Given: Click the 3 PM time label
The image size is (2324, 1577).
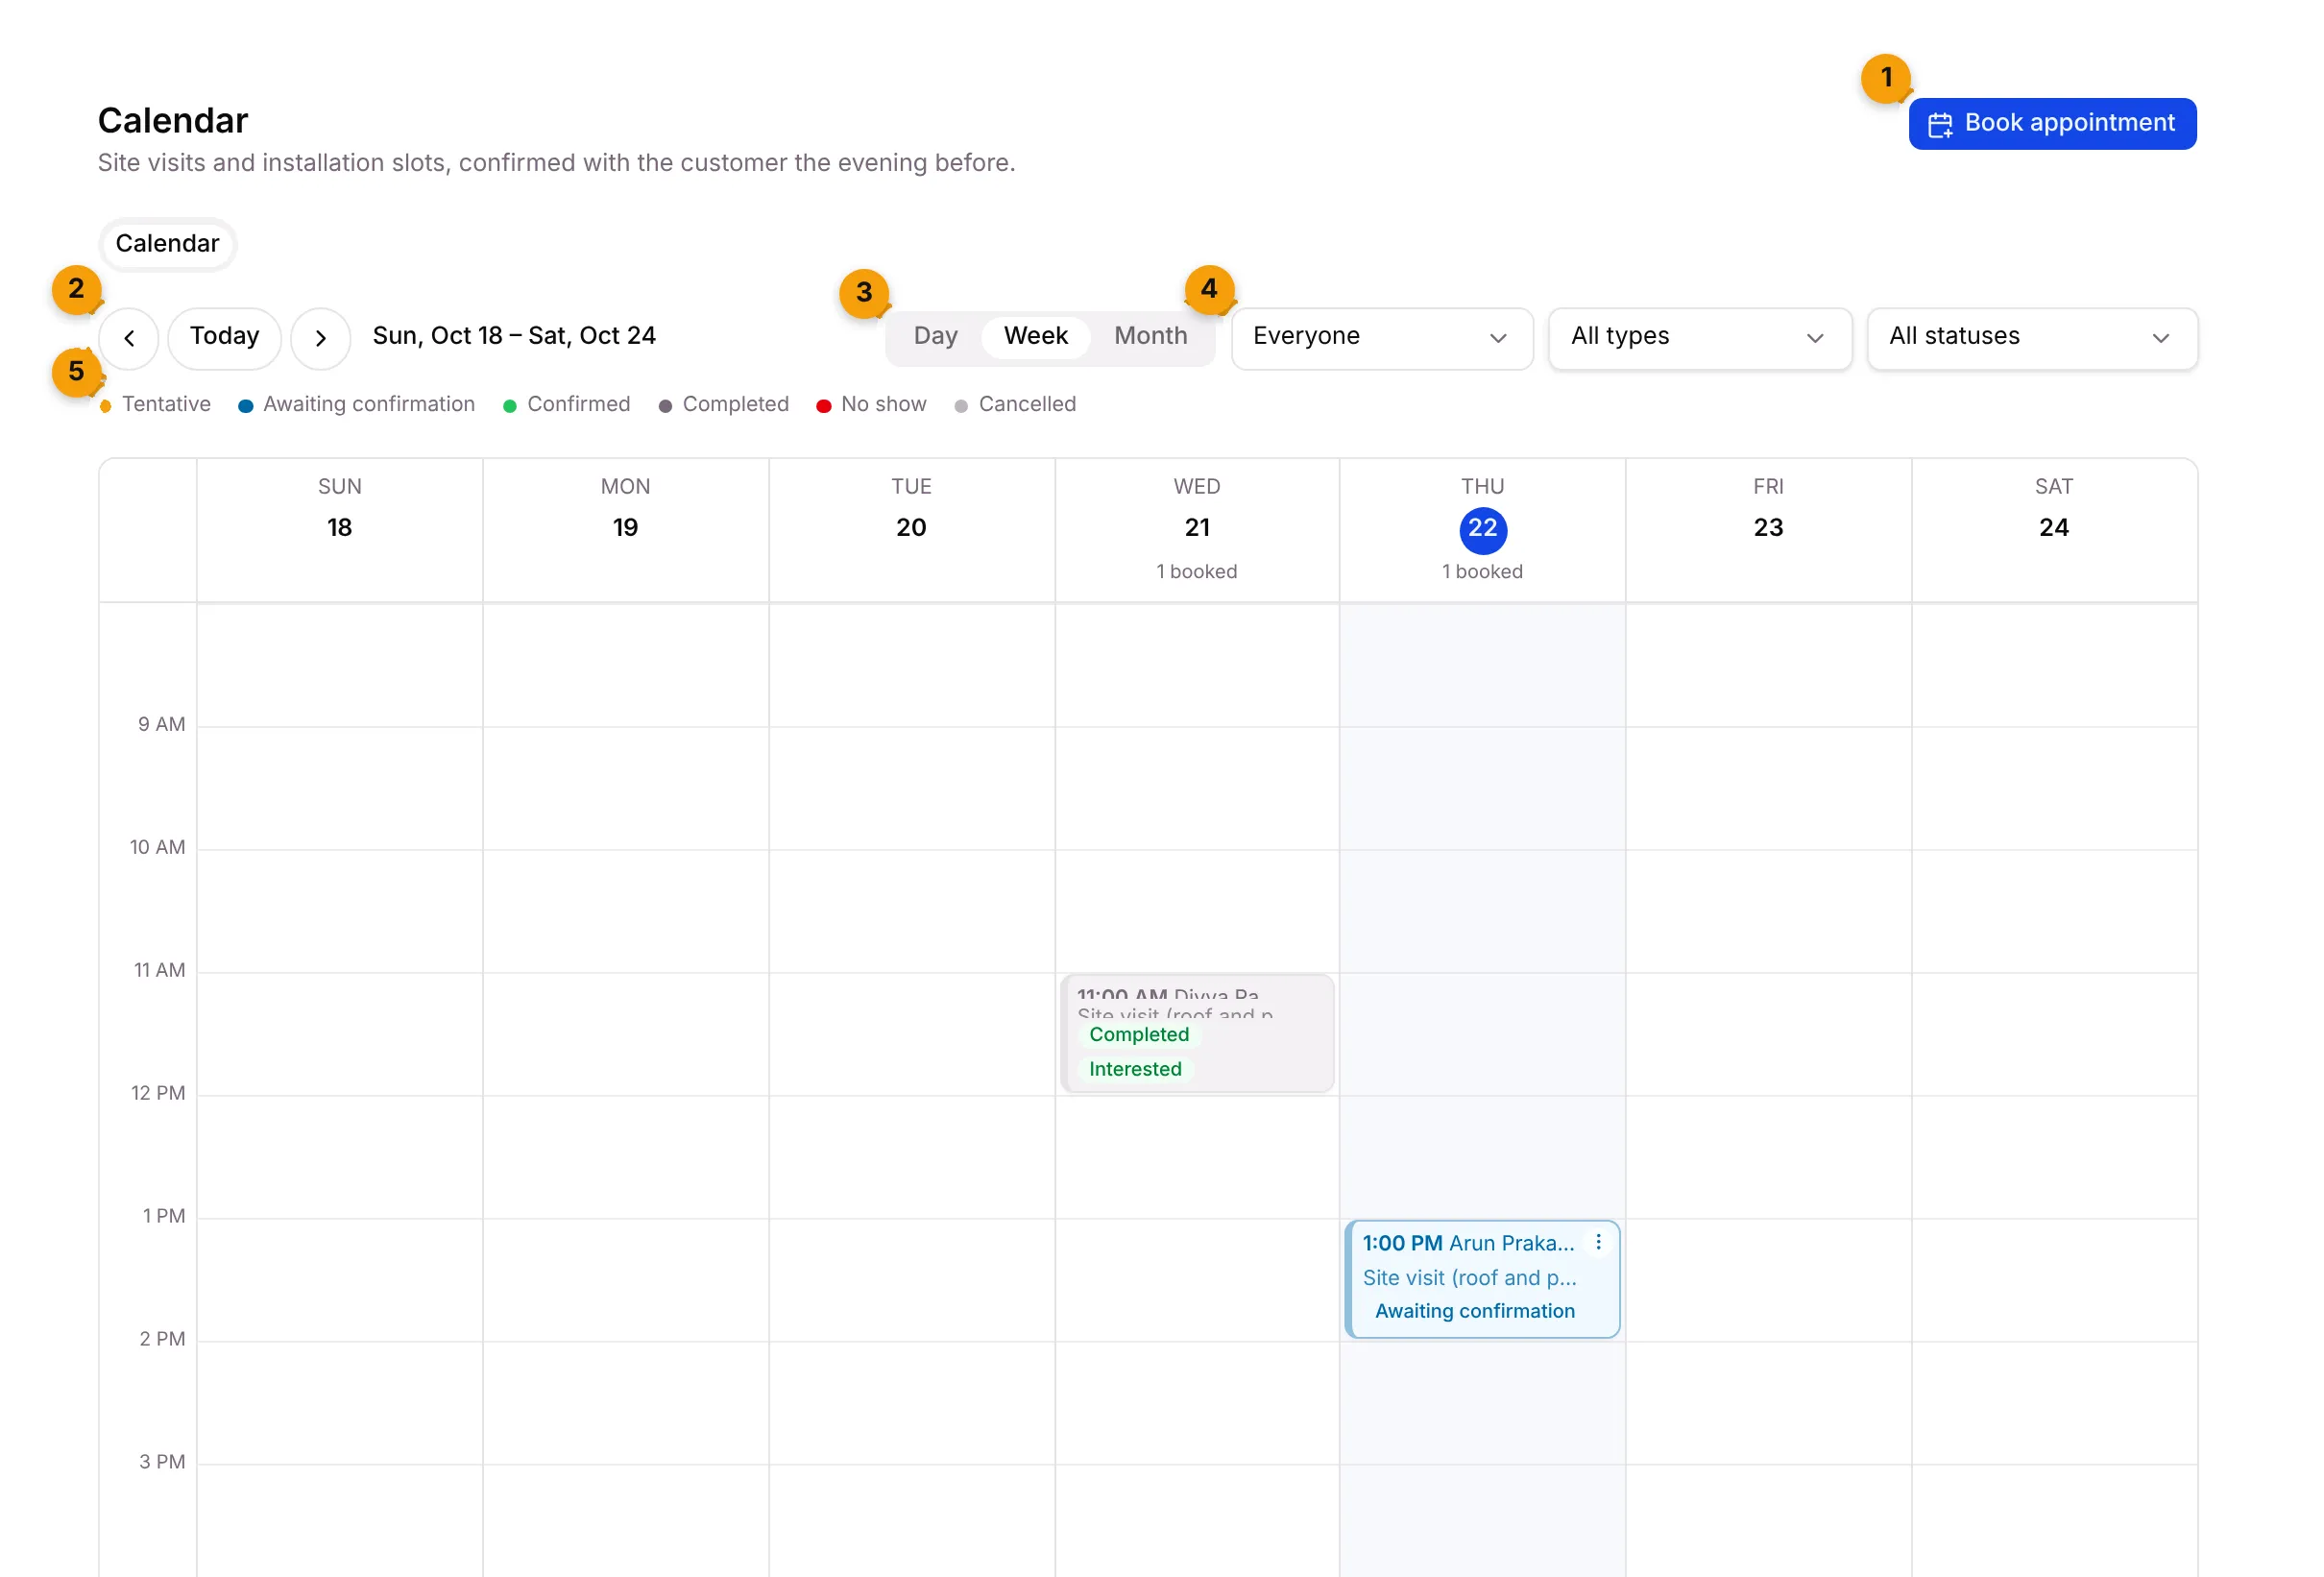Looking at the screenshot, I should coord(161,1462).
